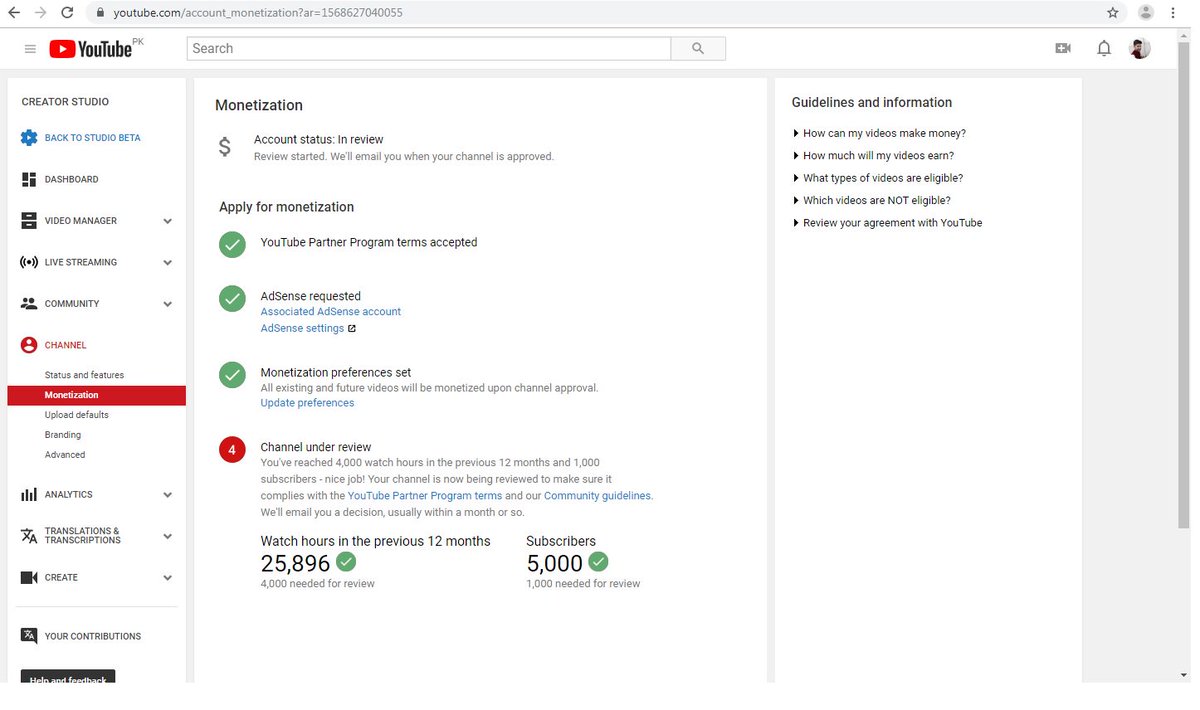The image size is (1200, 710).
Task: Click the Dashboard grid icon
Action: 29,180
